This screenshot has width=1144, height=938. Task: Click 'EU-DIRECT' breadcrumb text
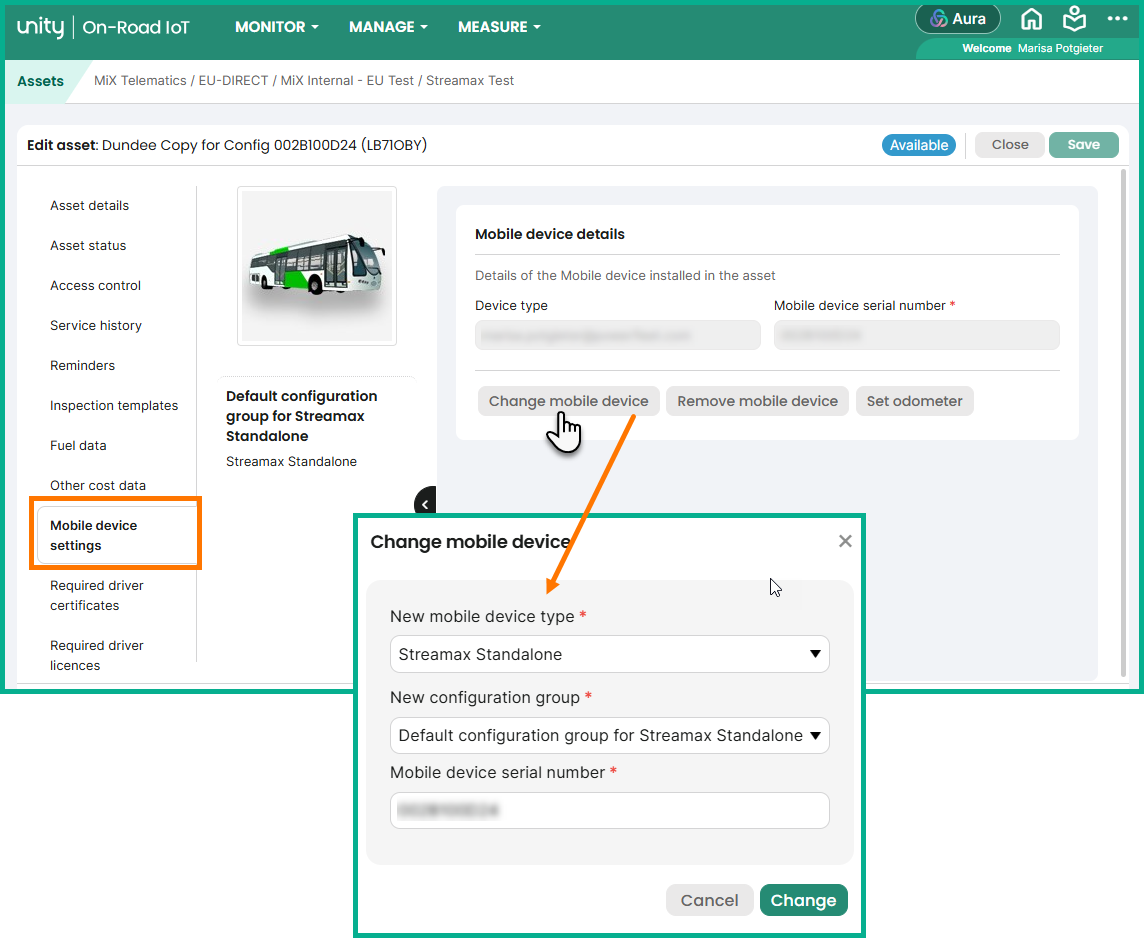coord(233,81)
